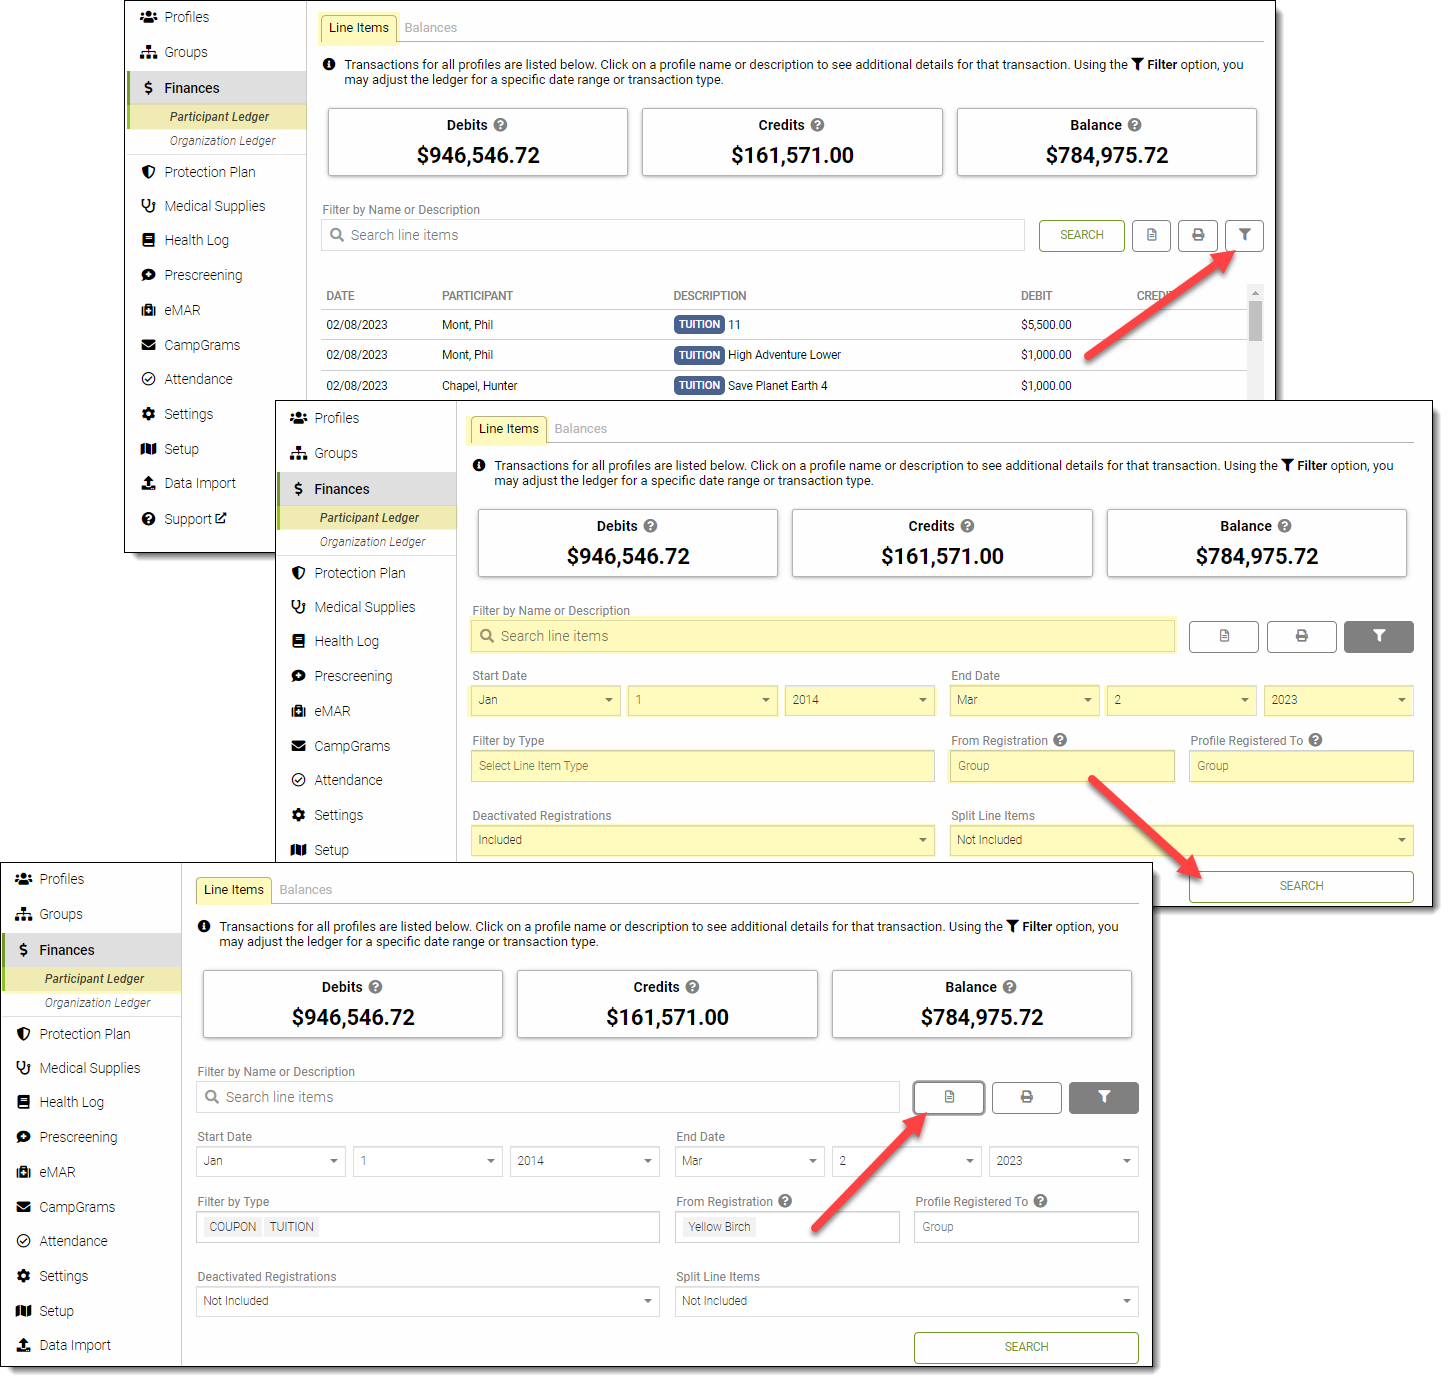Open Data Import directly above the Support link
Image resolution: width=1448 pixels, height=1382 pixels.
tap(199, 483)
